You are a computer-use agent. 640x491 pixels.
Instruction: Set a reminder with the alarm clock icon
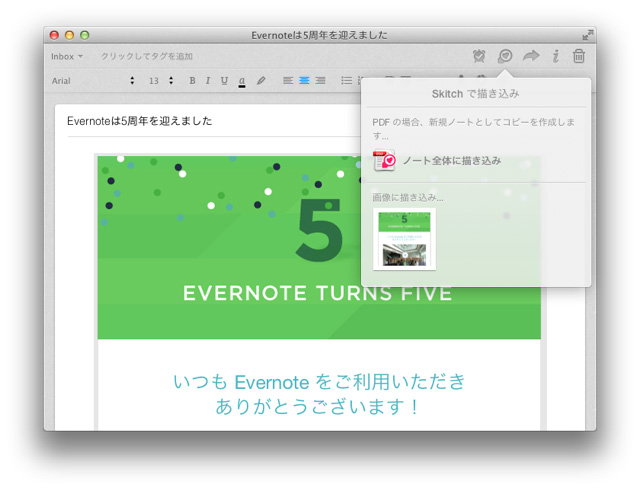click(x=479, y=56)
